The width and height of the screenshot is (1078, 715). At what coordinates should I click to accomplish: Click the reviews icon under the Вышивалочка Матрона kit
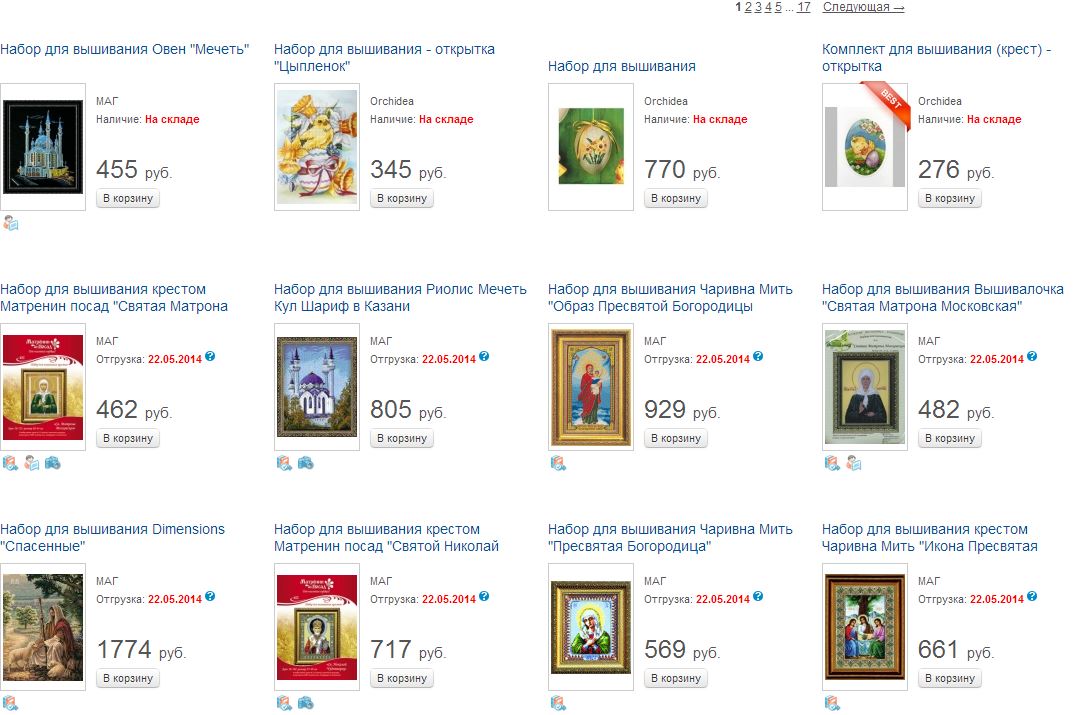pos(854,463)
